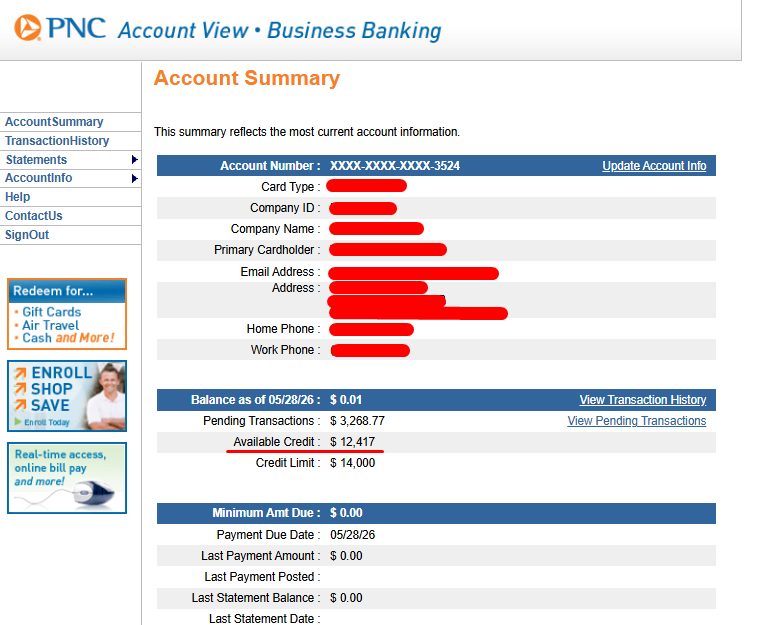
Task: Select the Statements menu item
Action: [36, 160]
